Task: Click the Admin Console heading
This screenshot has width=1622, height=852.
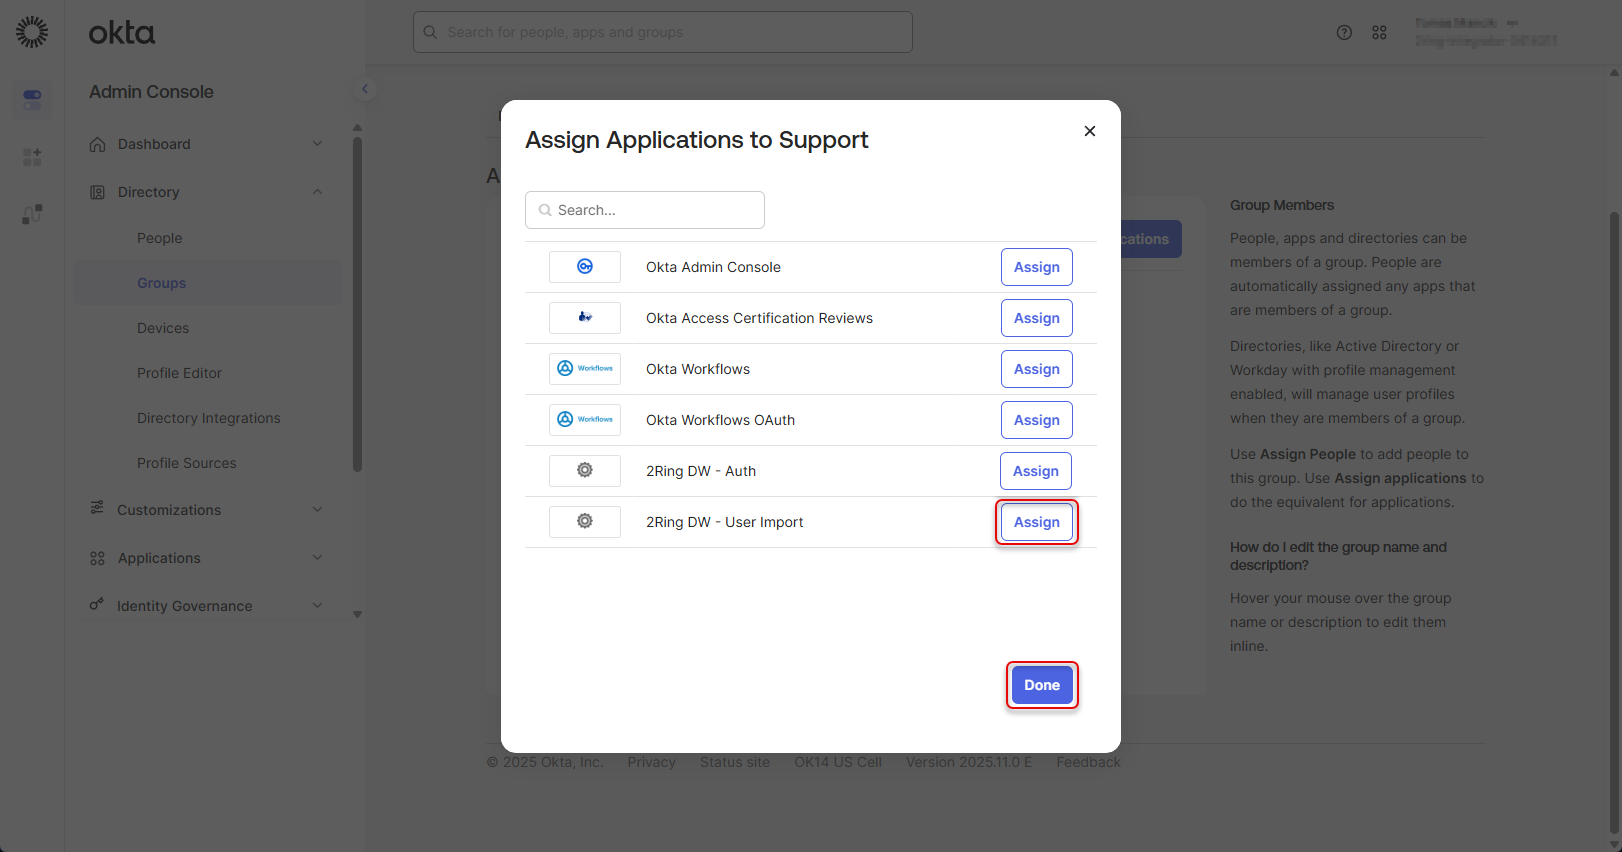Action: click(151, 92)
